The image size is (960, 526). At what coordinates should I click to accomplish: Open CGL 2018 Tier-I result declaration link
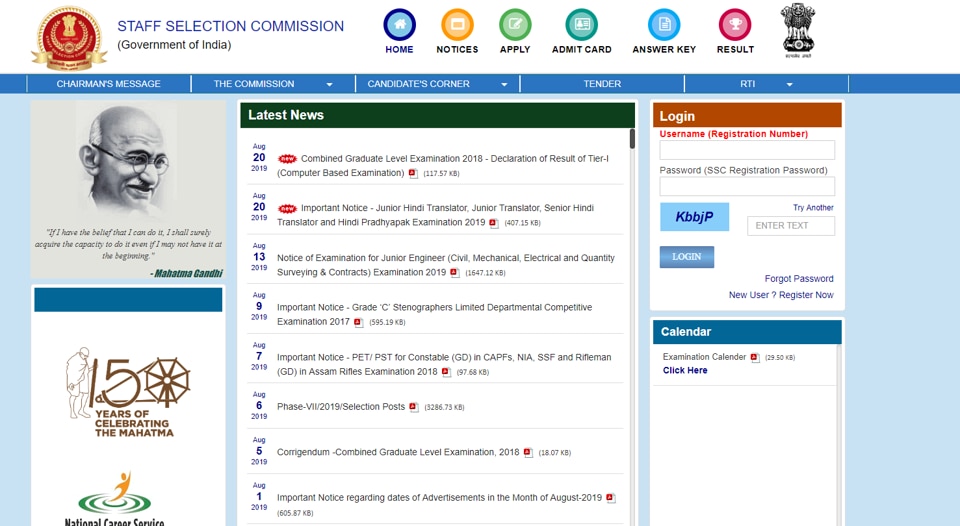[443, 166]
